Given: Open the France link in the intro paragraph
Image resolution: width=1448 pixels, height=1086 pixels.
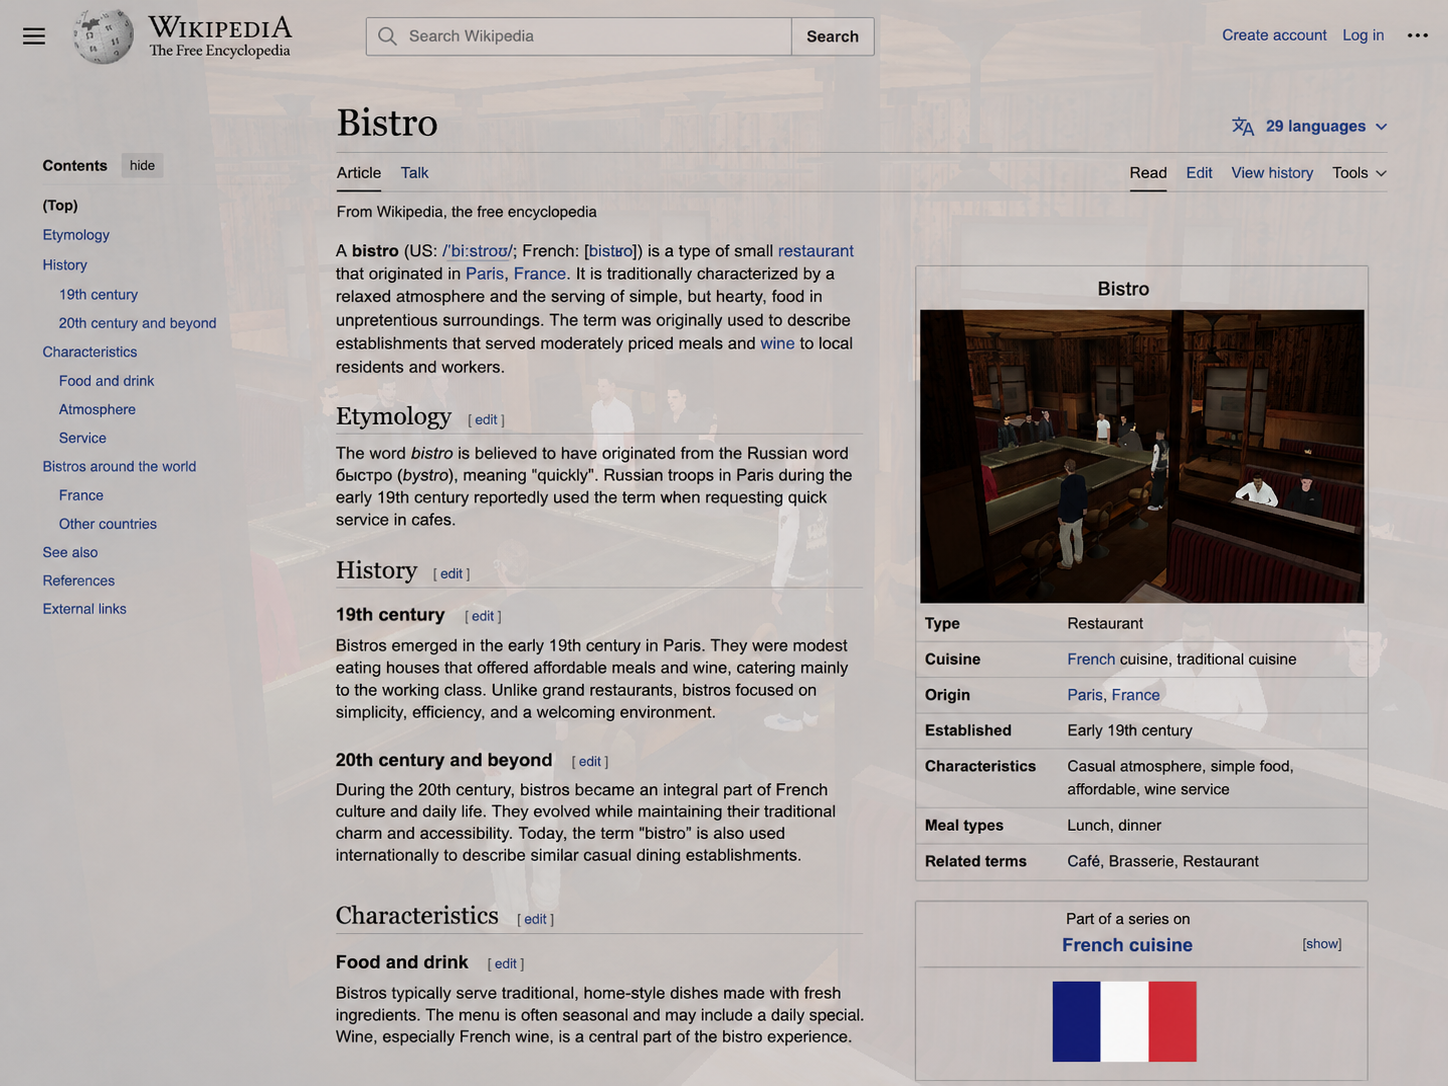Looking at the screenshot, I should (x=540, y=274).
